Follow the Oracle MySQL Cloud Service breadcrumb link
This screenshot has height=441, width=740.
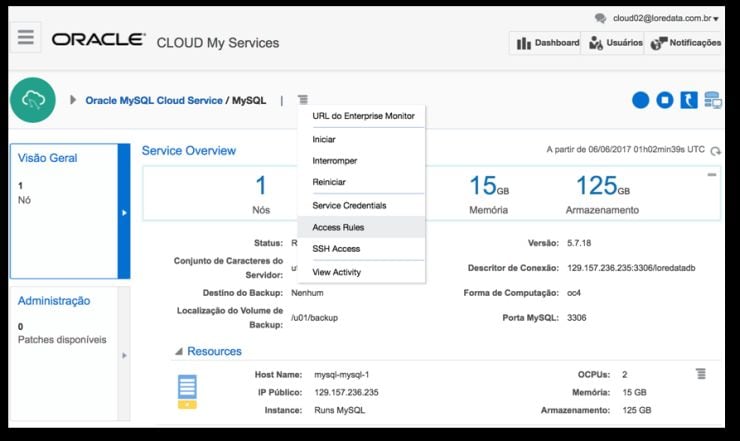pos(152,100)
